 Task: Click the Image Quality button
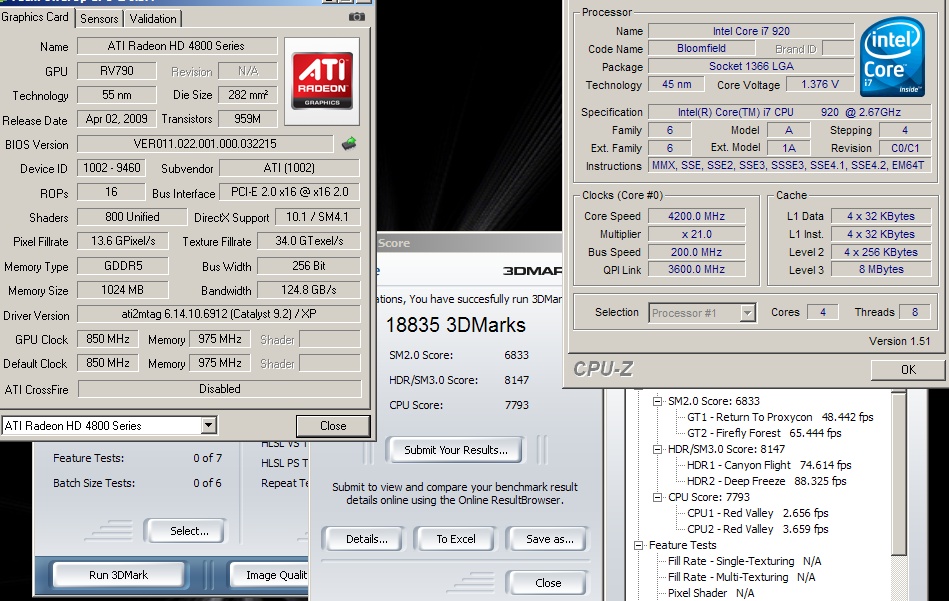point(271,575)
